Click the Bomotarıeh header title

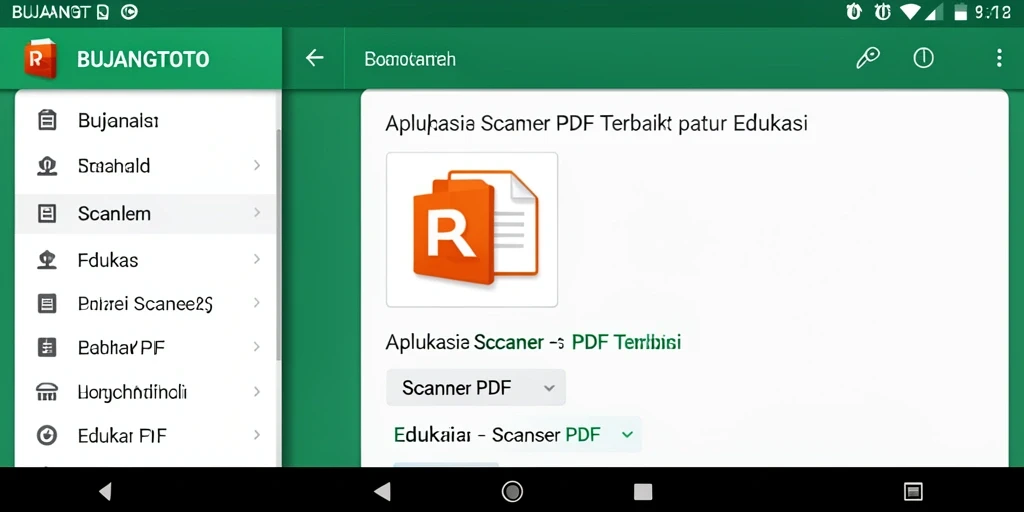pos(410,59)
